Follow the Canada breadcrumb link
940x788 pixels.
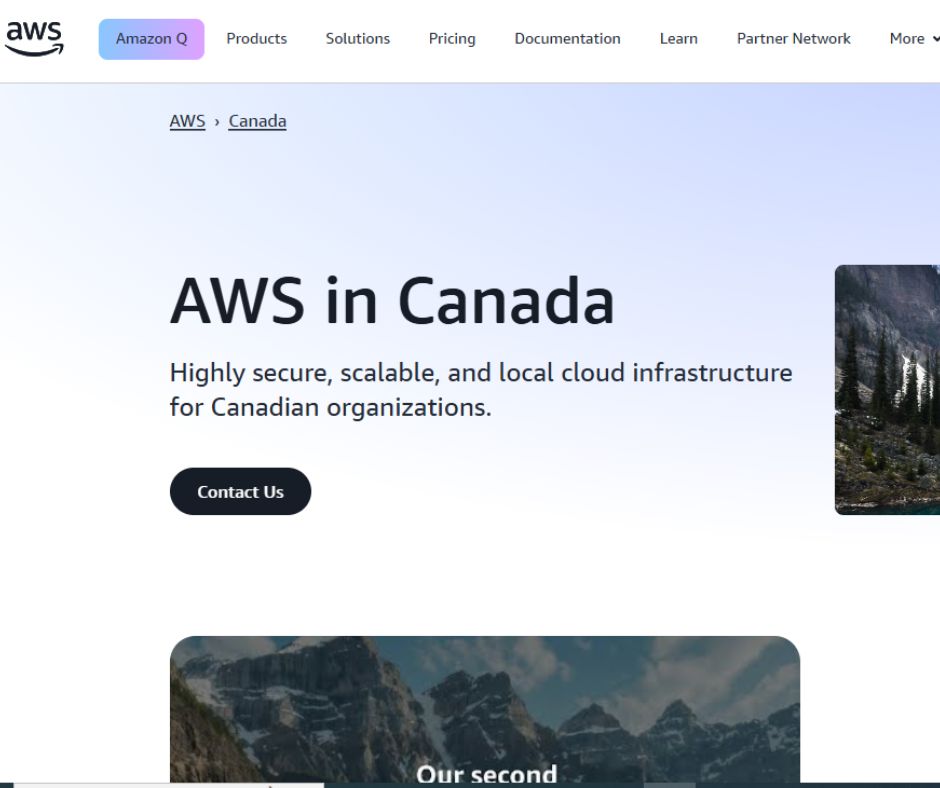[x=257, y=121]
